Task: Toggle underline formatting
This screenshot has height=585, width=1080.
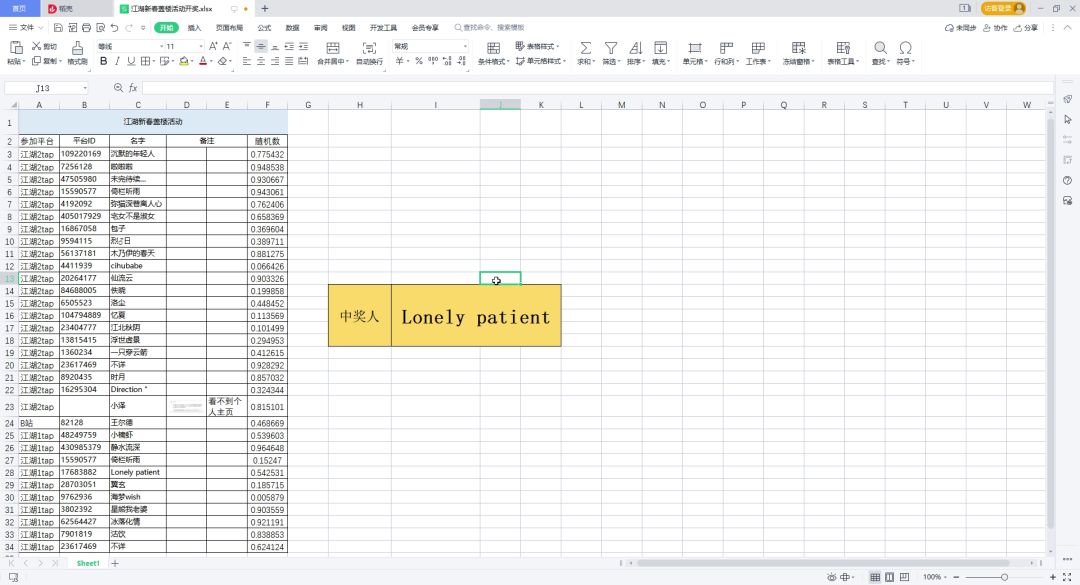Action: pyautogui.click(x=131, y=62)
